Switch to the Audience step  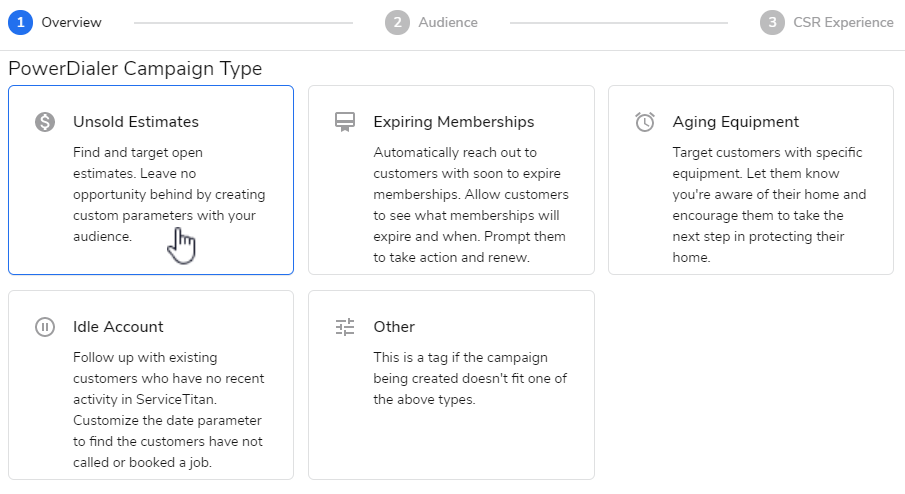[448, 22]
